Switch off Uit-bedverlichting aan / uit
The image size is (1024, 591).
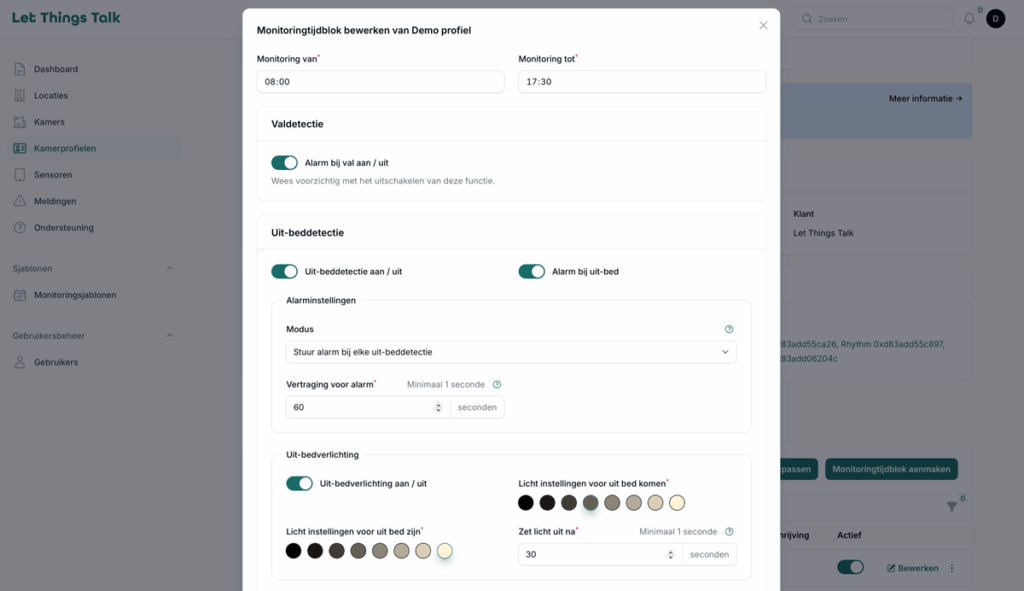click(x=299, y=483)
